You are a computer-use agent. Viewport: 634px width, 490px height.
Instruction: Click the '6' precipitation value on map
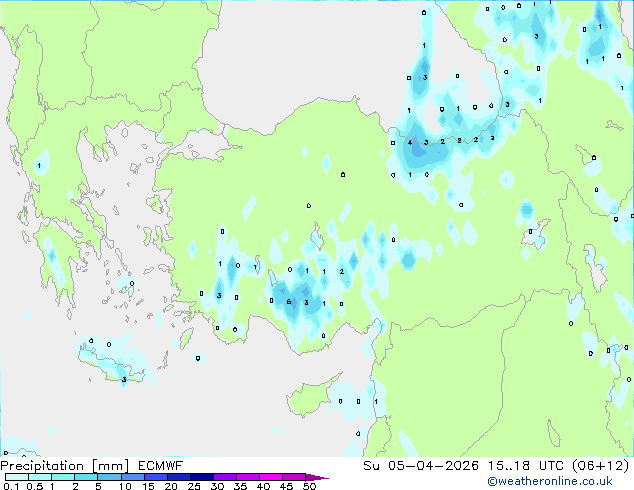coord(289,302)
